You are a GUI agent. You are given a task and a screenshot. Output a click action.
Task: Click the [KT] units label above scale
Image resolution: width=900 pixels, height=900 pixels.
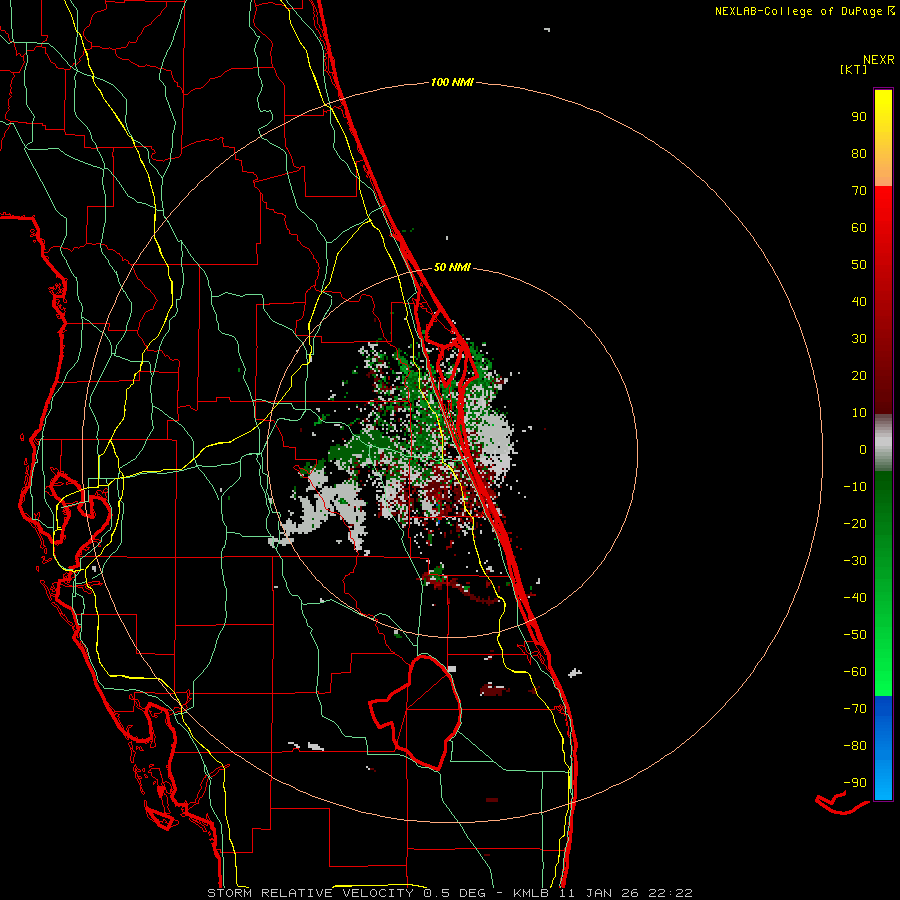(853, 69)
